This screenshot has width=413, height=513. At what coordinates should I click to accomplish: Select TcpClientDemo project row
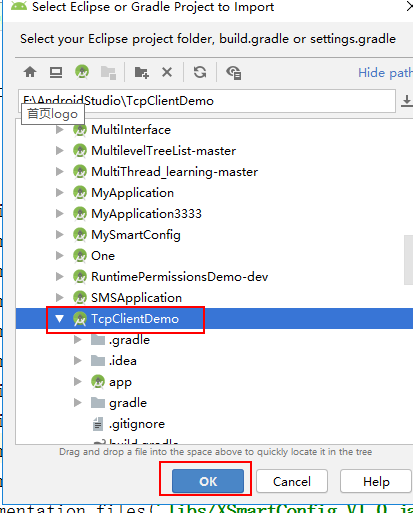214,319
